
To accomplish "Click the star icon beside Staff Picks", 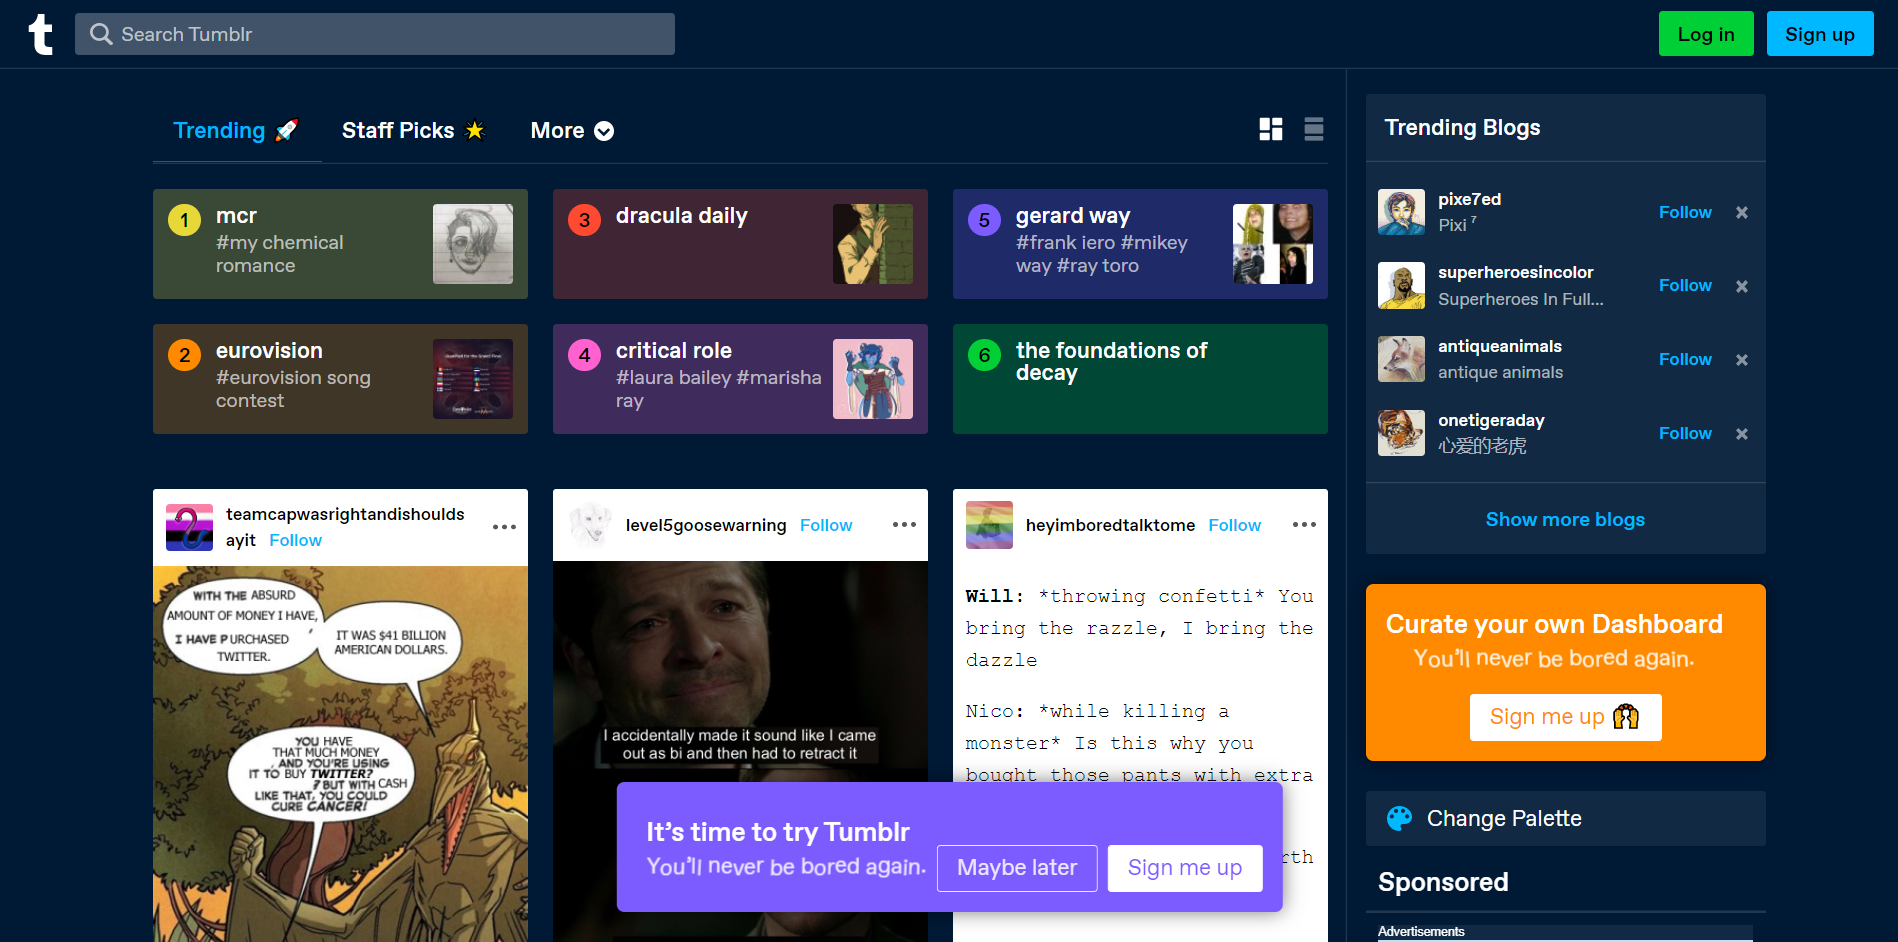I will click(475, 130).
